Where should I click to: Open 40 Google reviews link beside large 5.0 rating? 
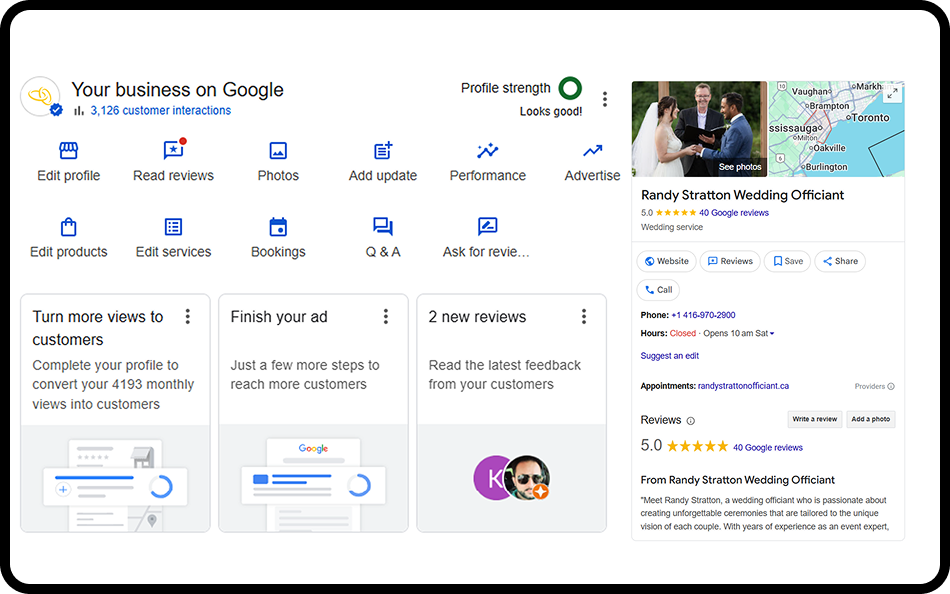pyautogui.click(x=768, y=447)
